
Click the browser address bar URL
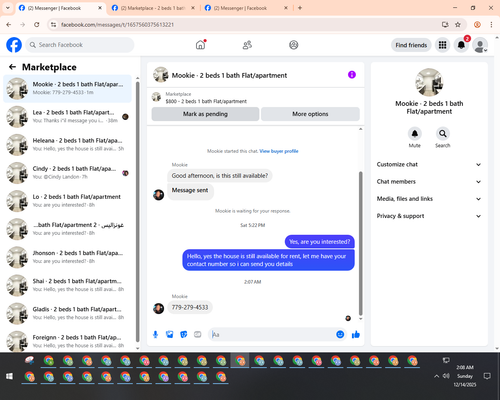(x=117, y=24)
